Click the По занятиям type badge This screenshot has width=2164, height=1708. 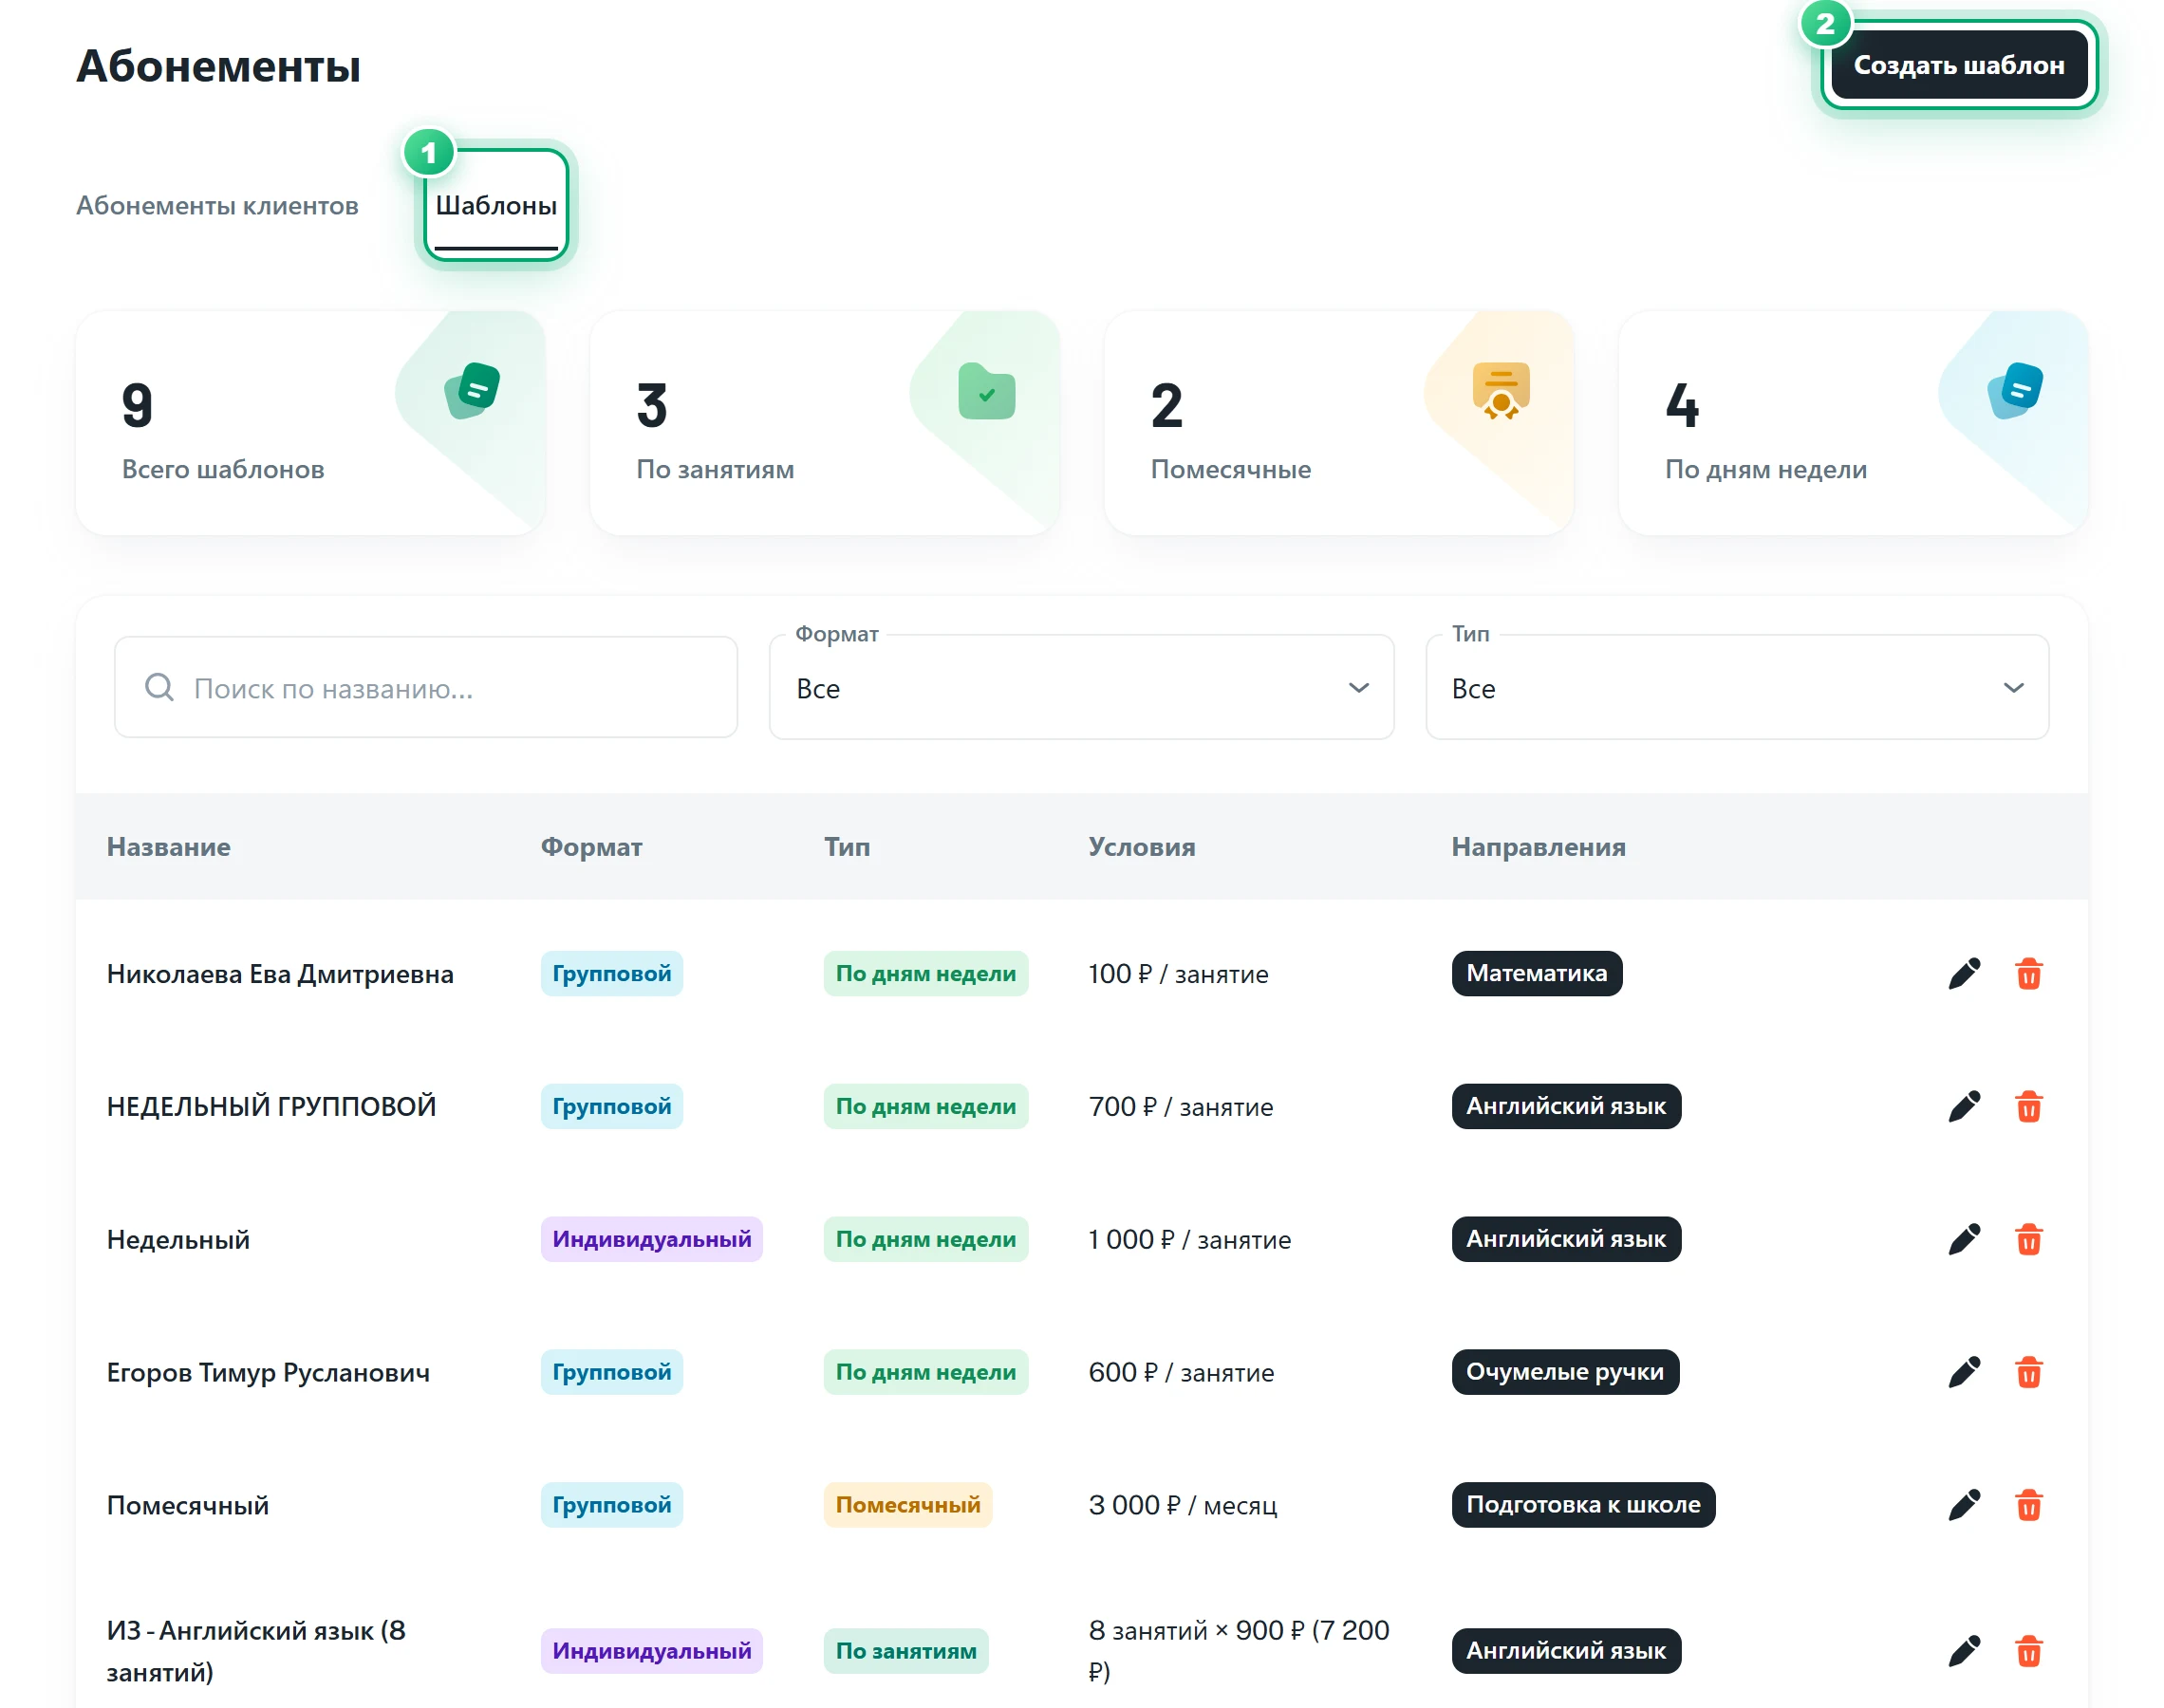pyautogui.click(x=905, y=1651)
